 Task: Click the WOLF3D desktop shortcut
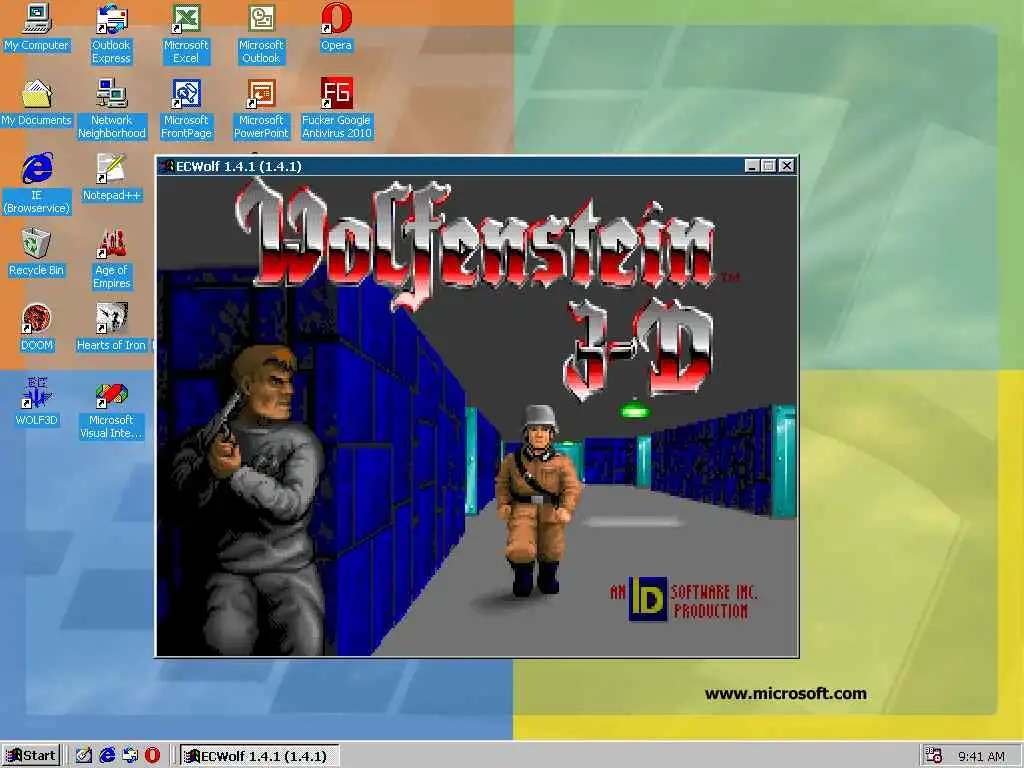coord(37,402)
